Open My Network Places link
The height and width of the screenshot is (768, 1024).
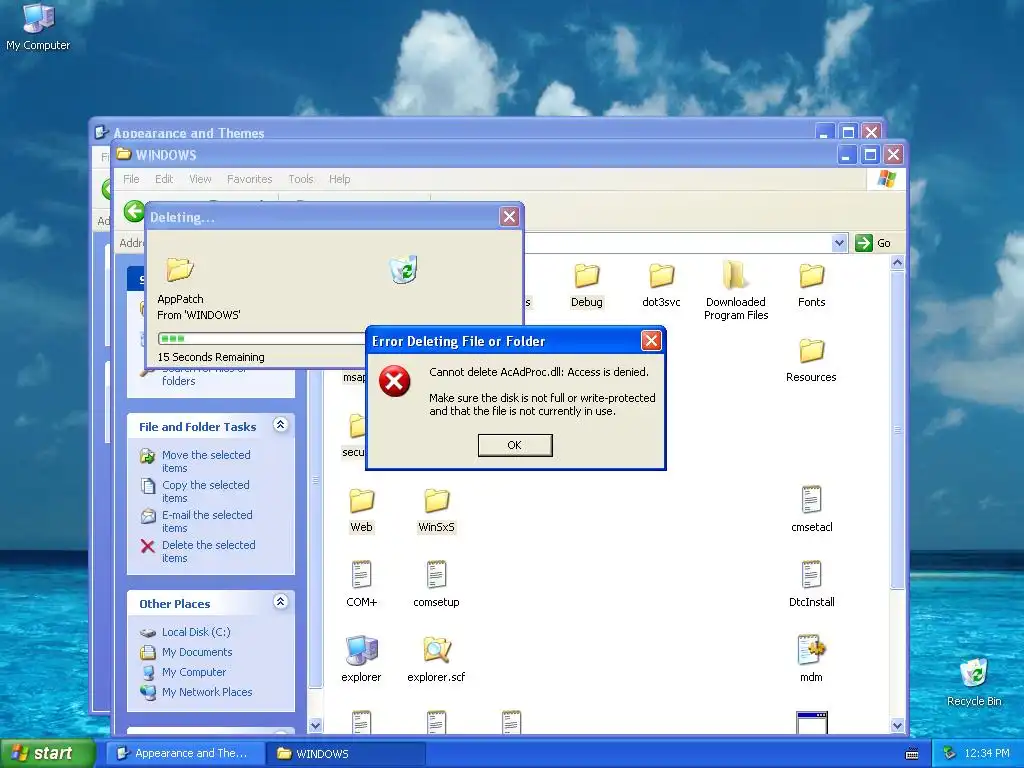206,692
